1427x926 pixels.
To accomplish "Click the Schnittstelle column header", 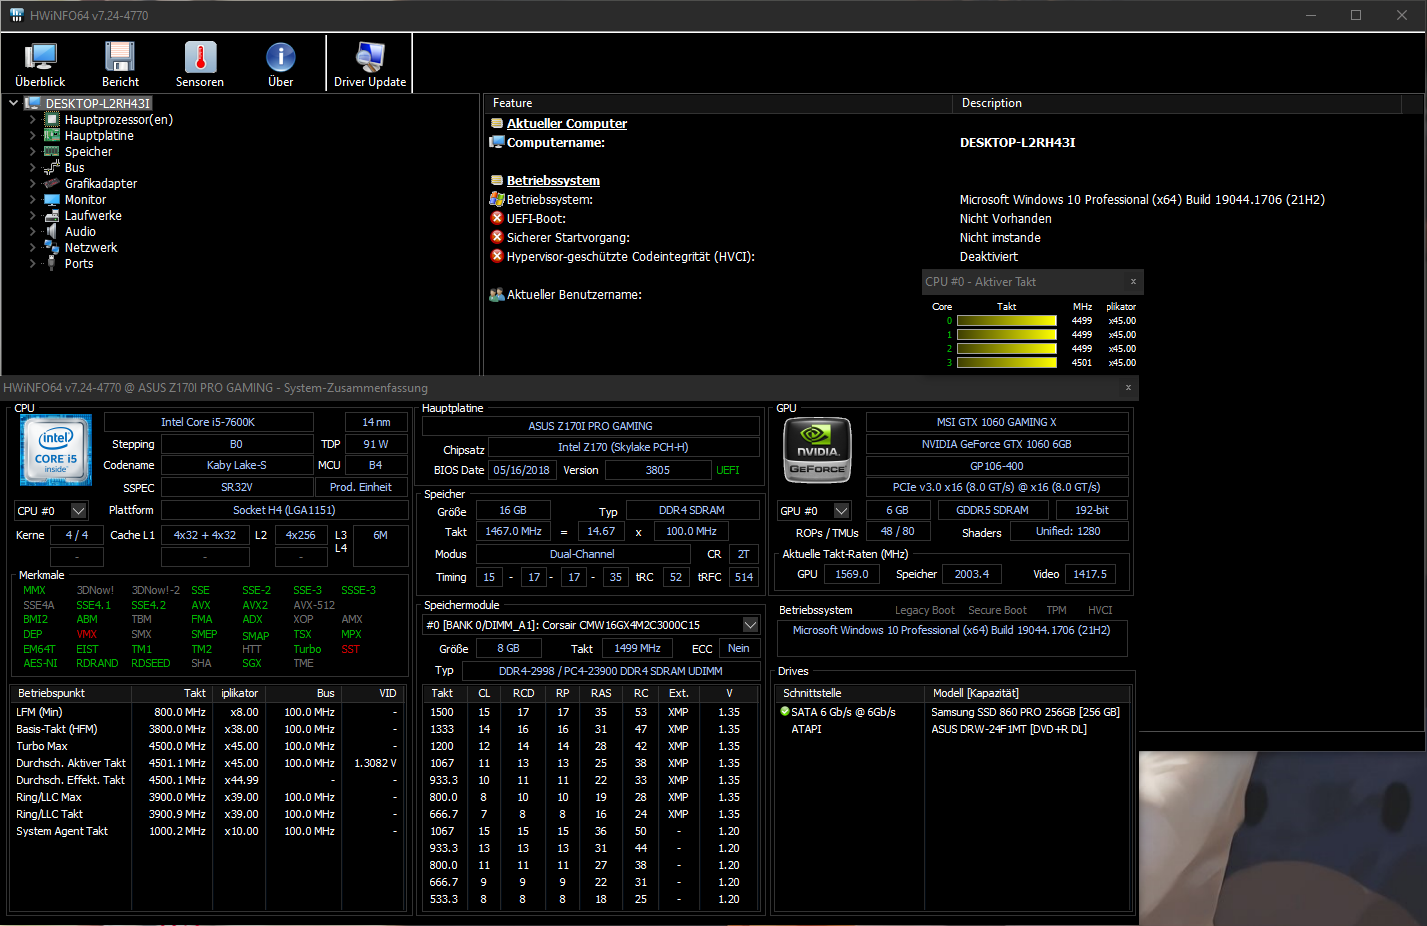I will click(x=851, y=693).
